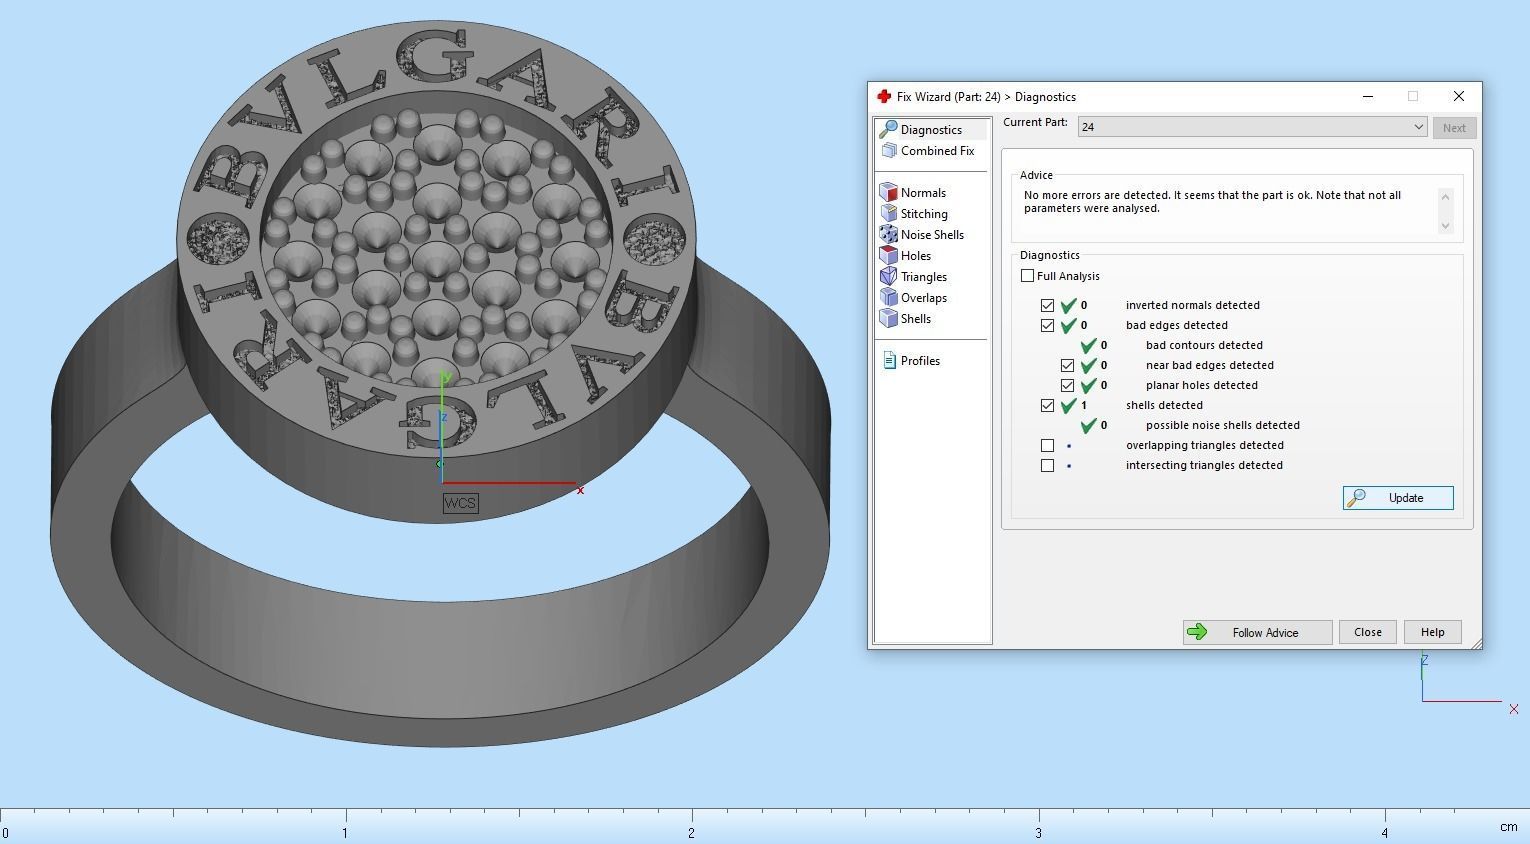1530x844 pixels.
Task: Click the Fix Wizard title bar close X
Action: (1458, 96)
